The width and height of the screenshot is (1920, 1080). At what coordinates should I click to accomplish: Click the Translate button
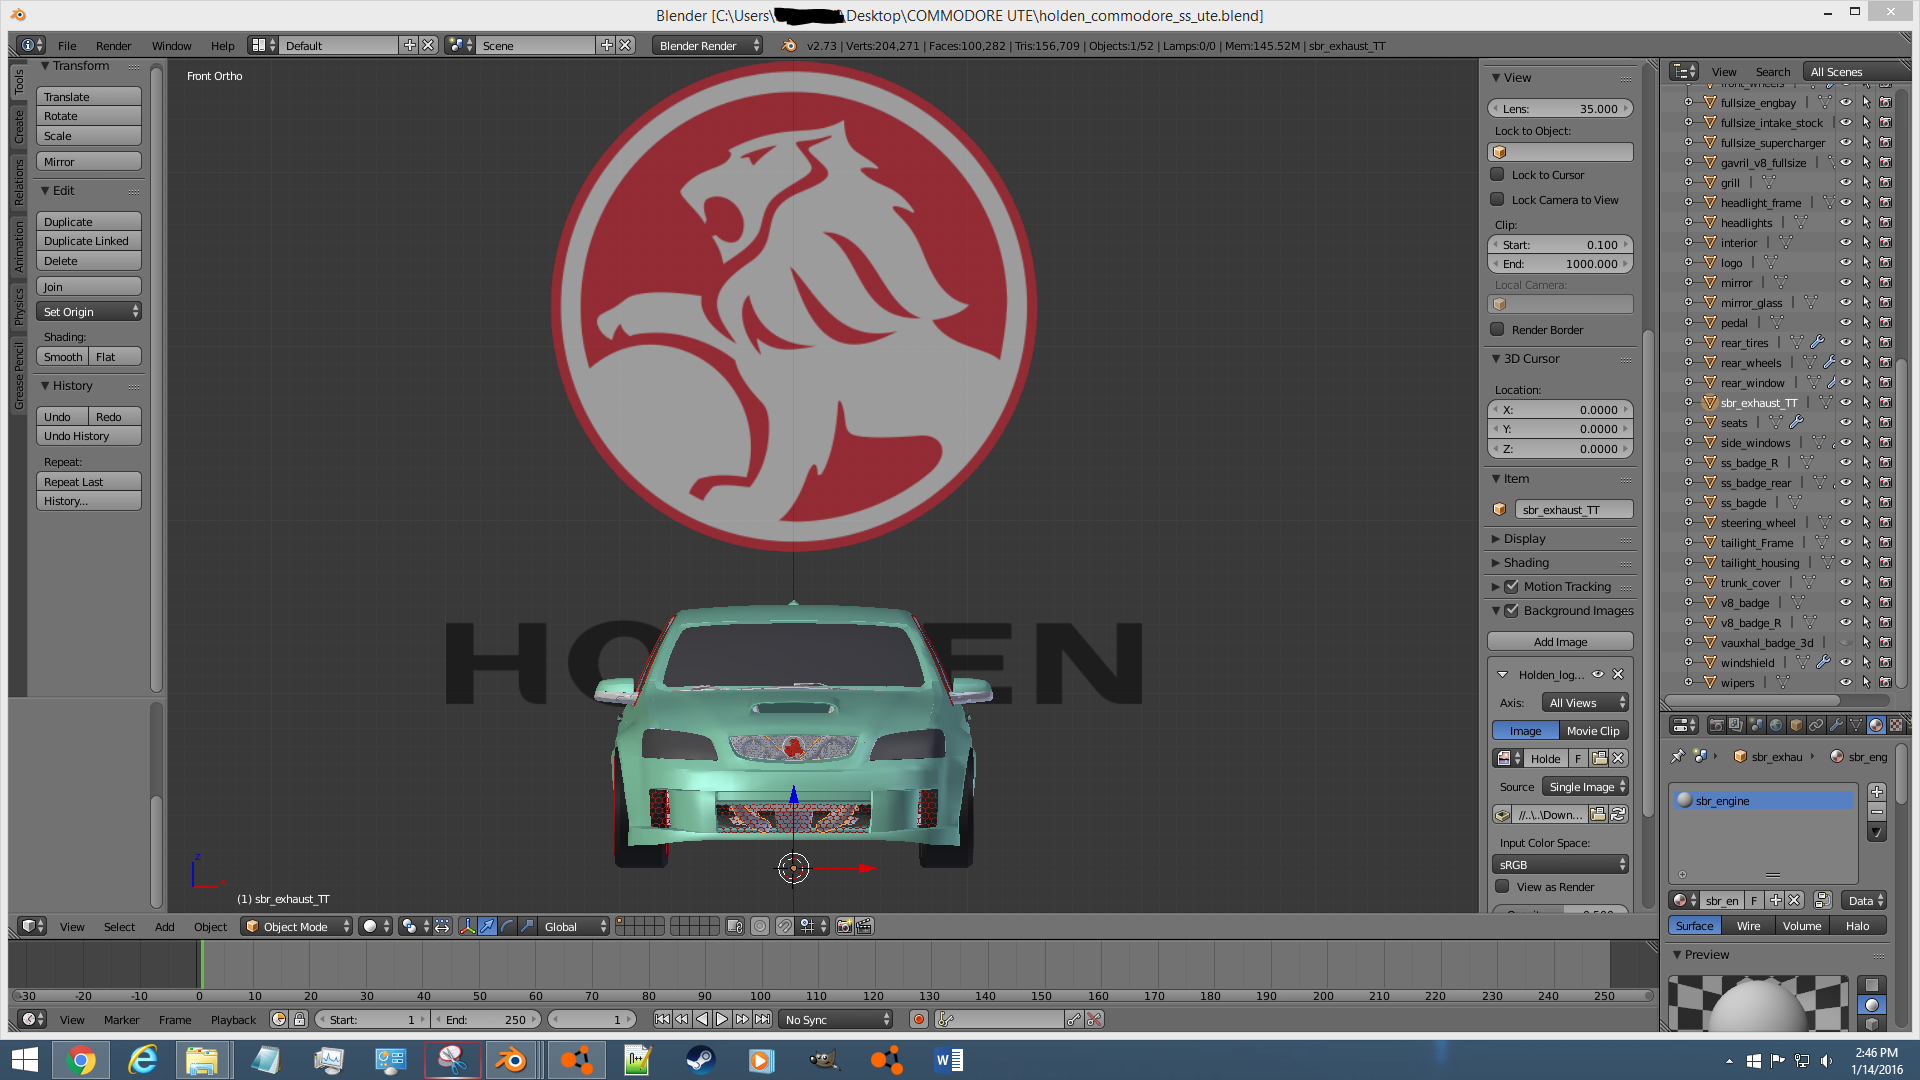click(x=89, y=97)
